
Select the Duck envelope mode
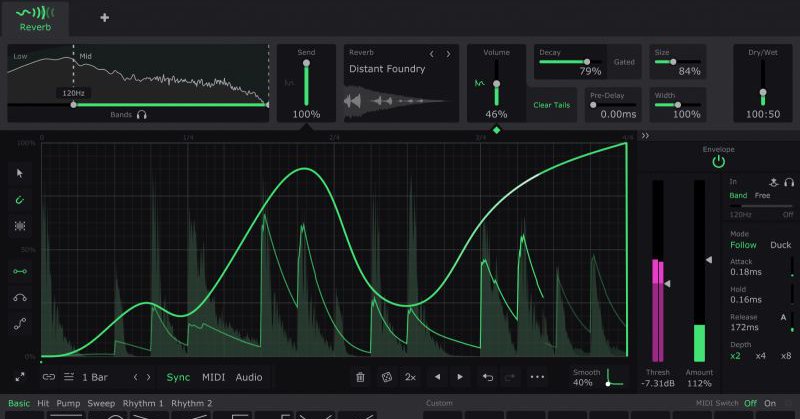coord(781,245)
